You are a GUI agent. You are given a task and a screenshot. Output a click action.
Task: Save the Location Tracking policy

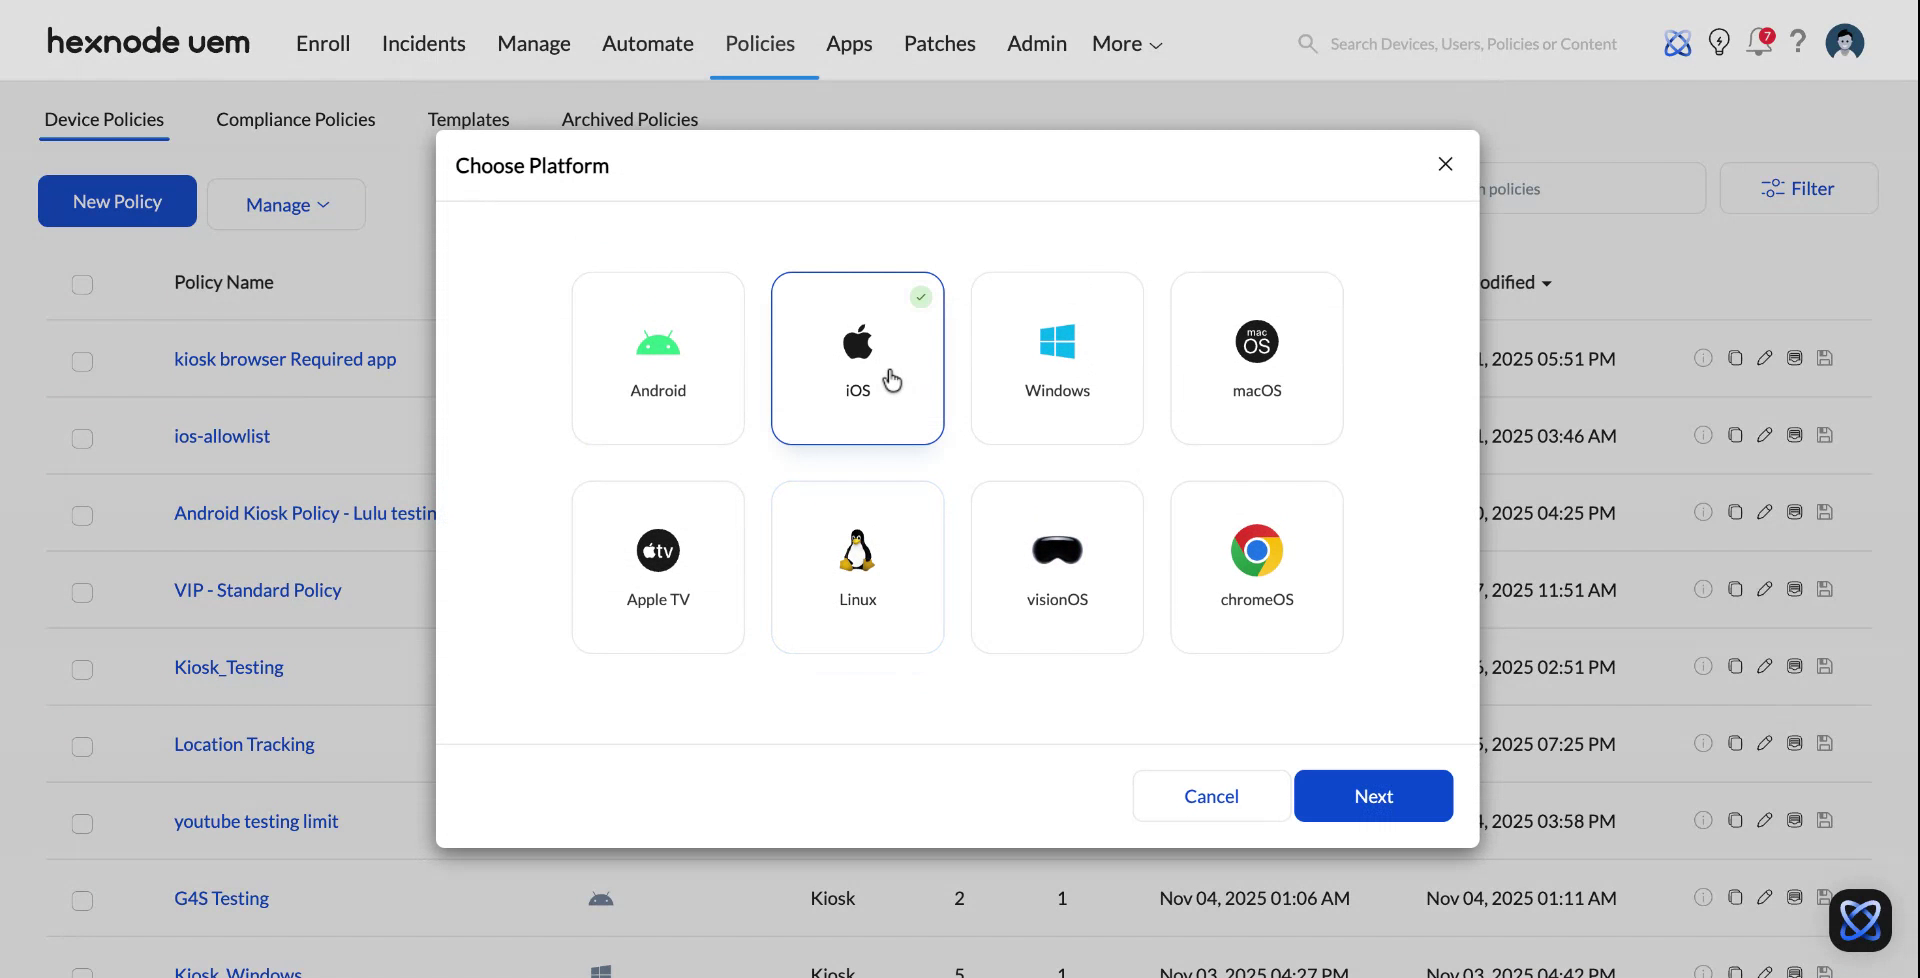click(1825, 743)
